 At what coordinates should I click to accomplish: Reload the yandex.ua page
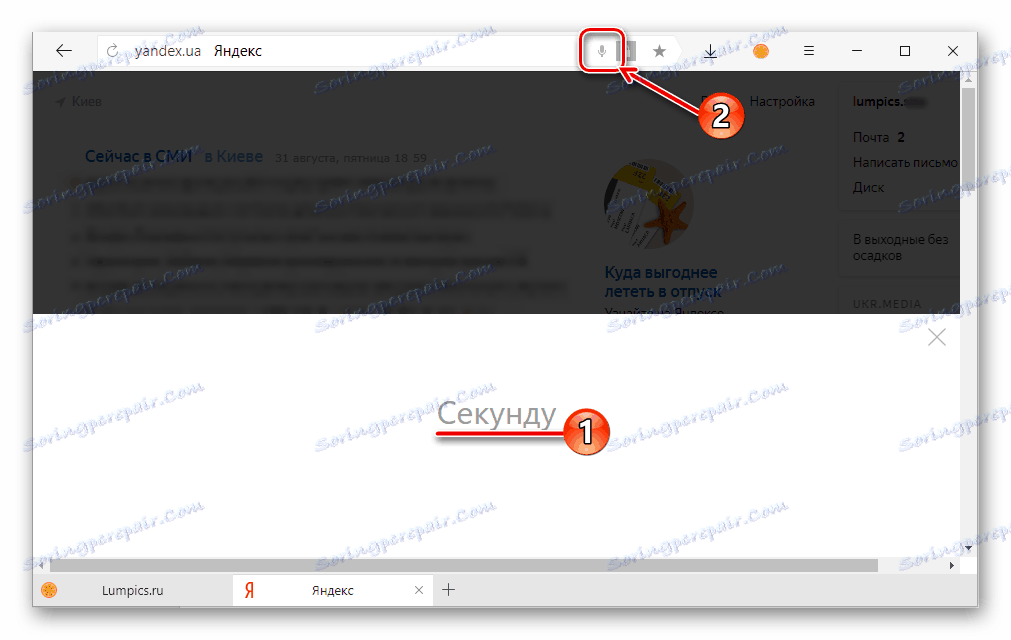[113, 51]
